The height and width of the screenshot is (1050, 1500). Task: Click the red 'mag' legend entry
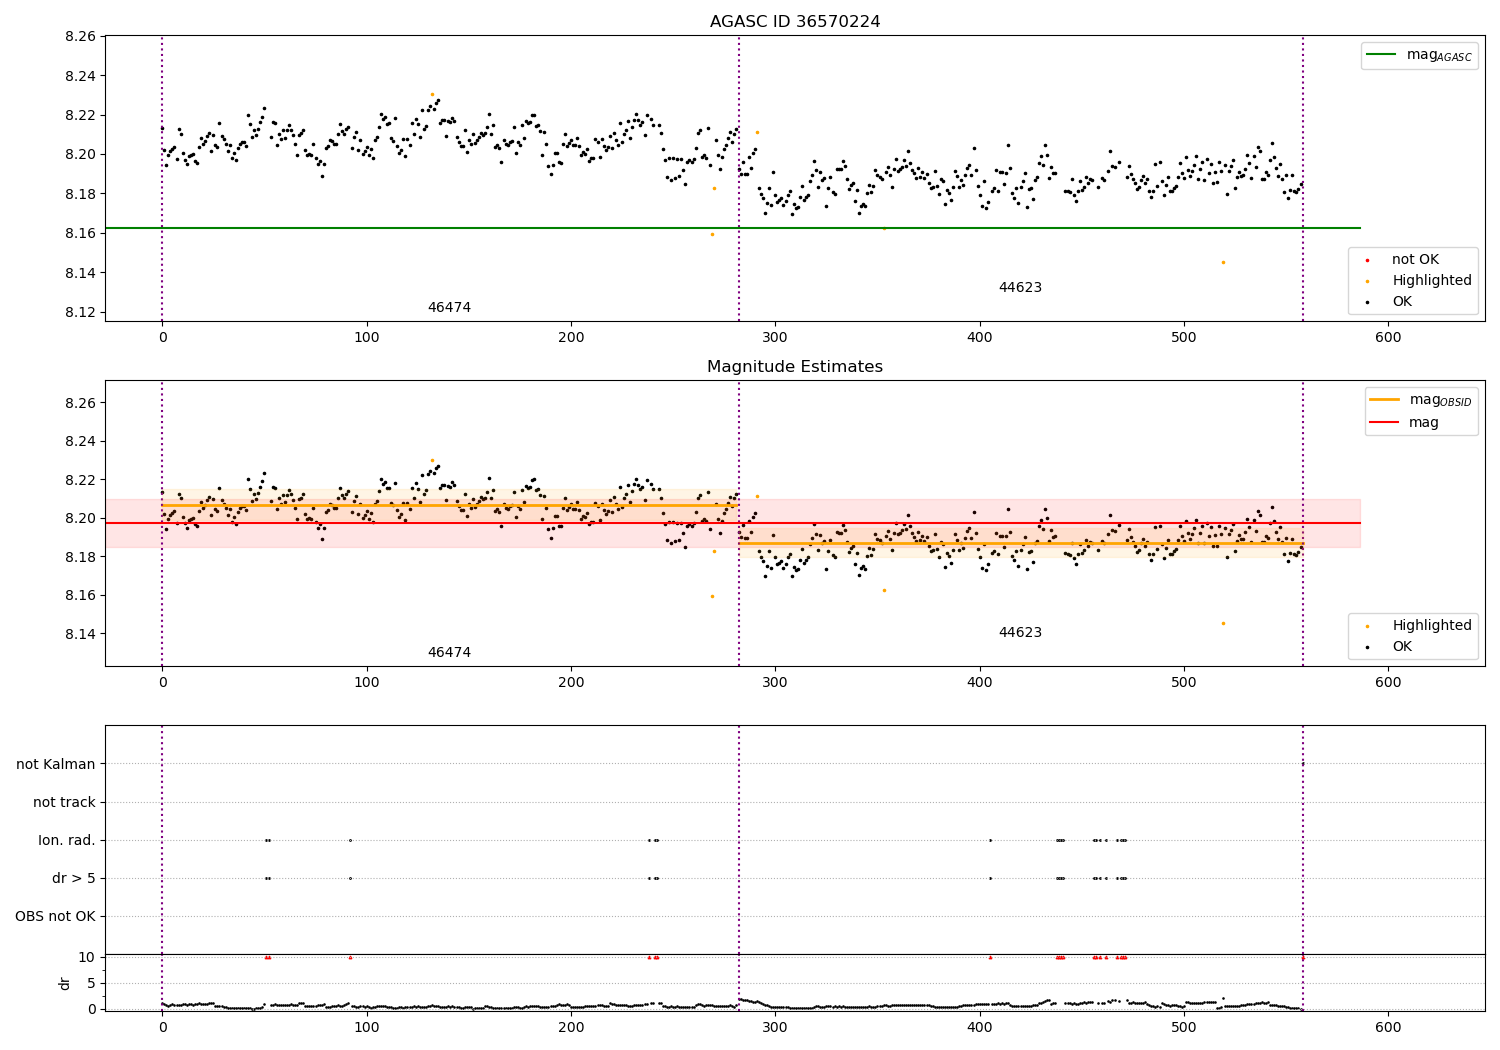point(1405,422)
